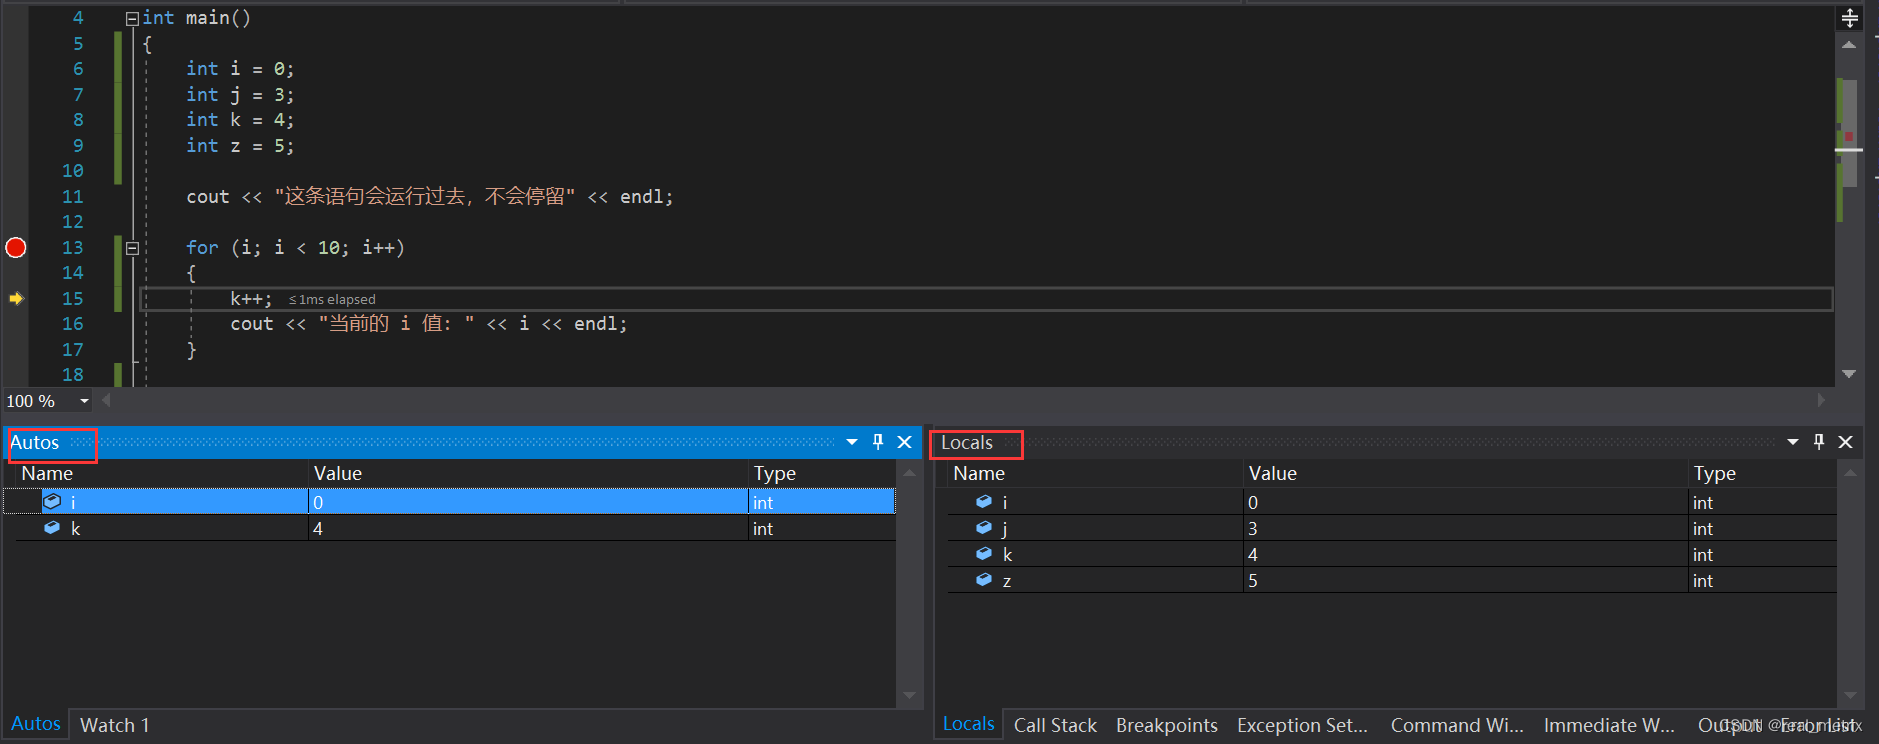The width and height of the screenshot is (1879, 744).
Task: Click the k++ statement on line 15
Action: pos(251,298)
